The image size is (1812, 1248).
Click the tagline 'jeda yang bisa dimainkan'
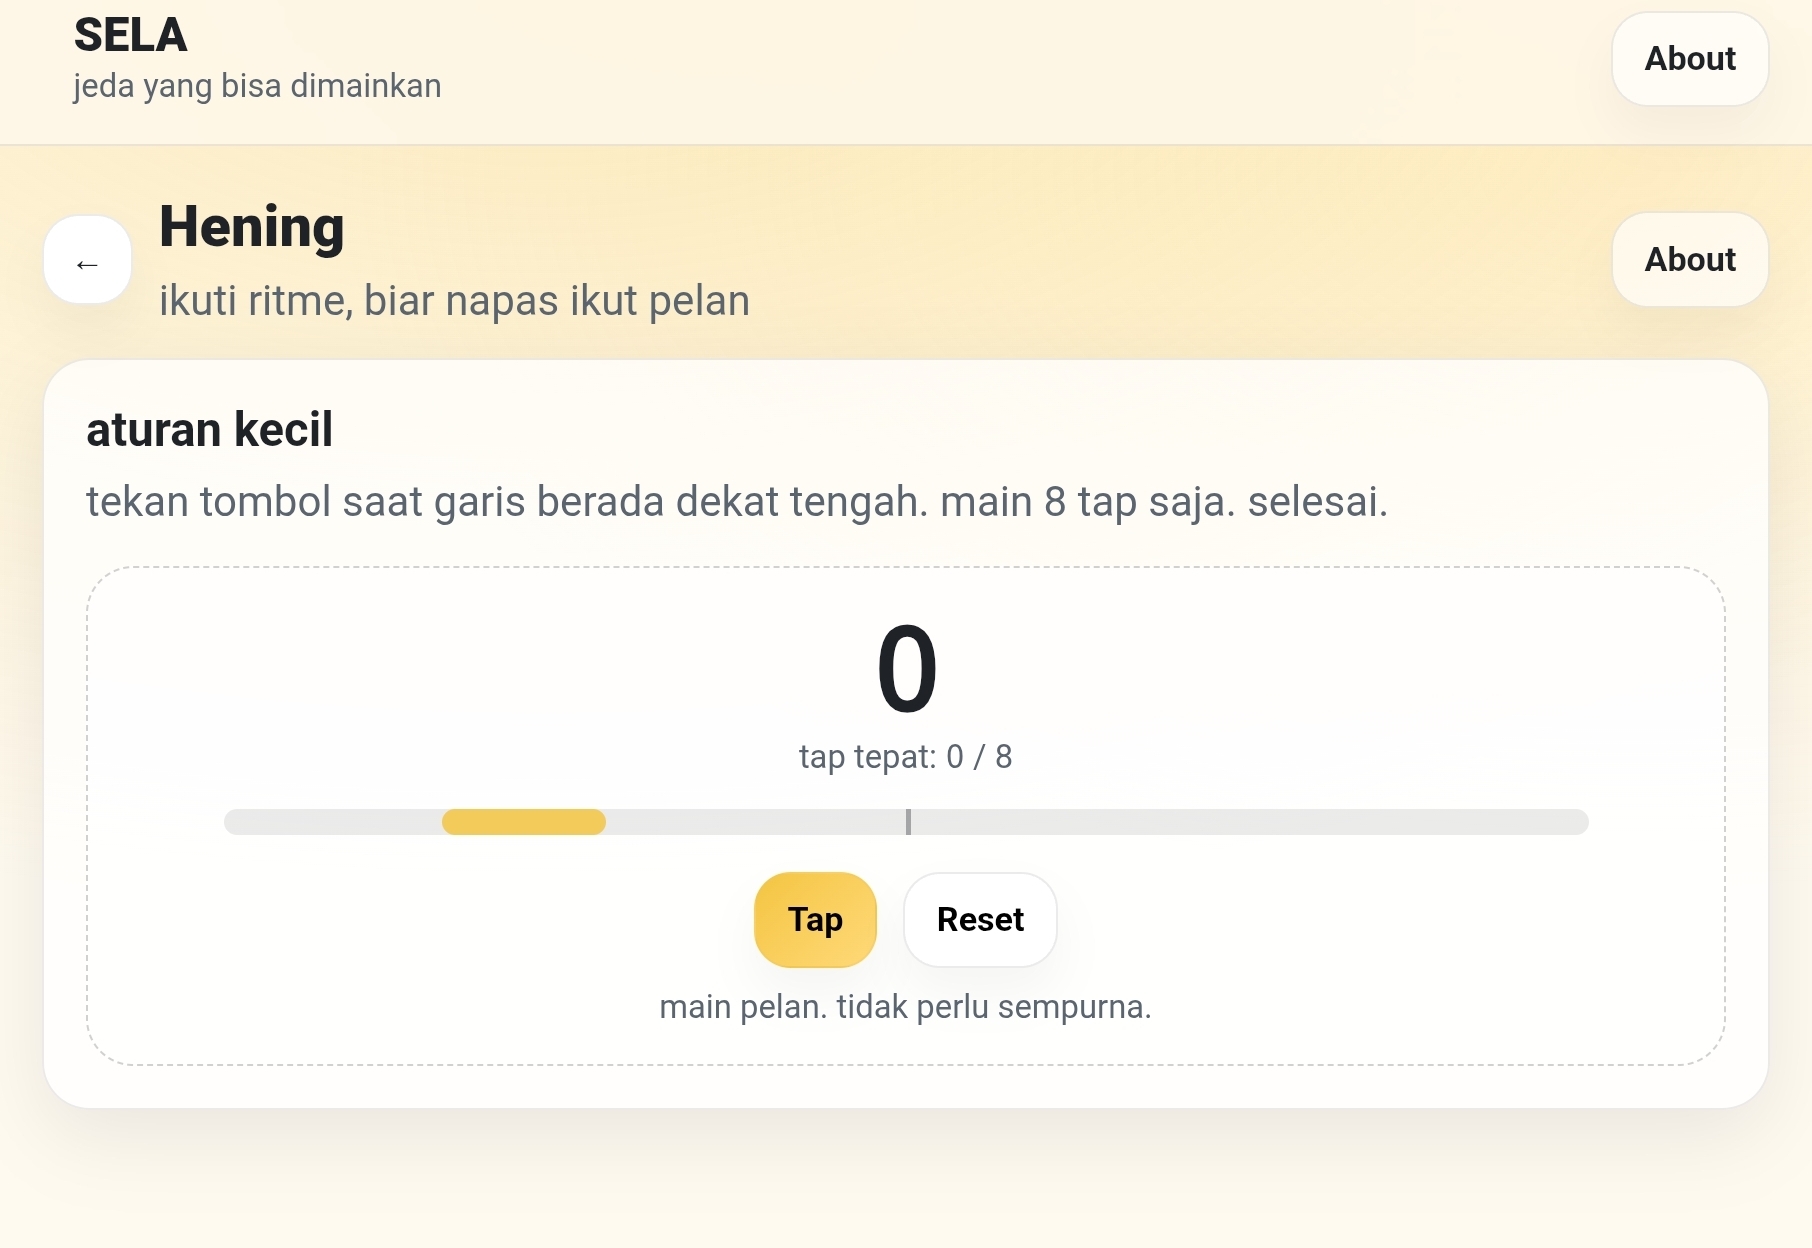(255, 87)
